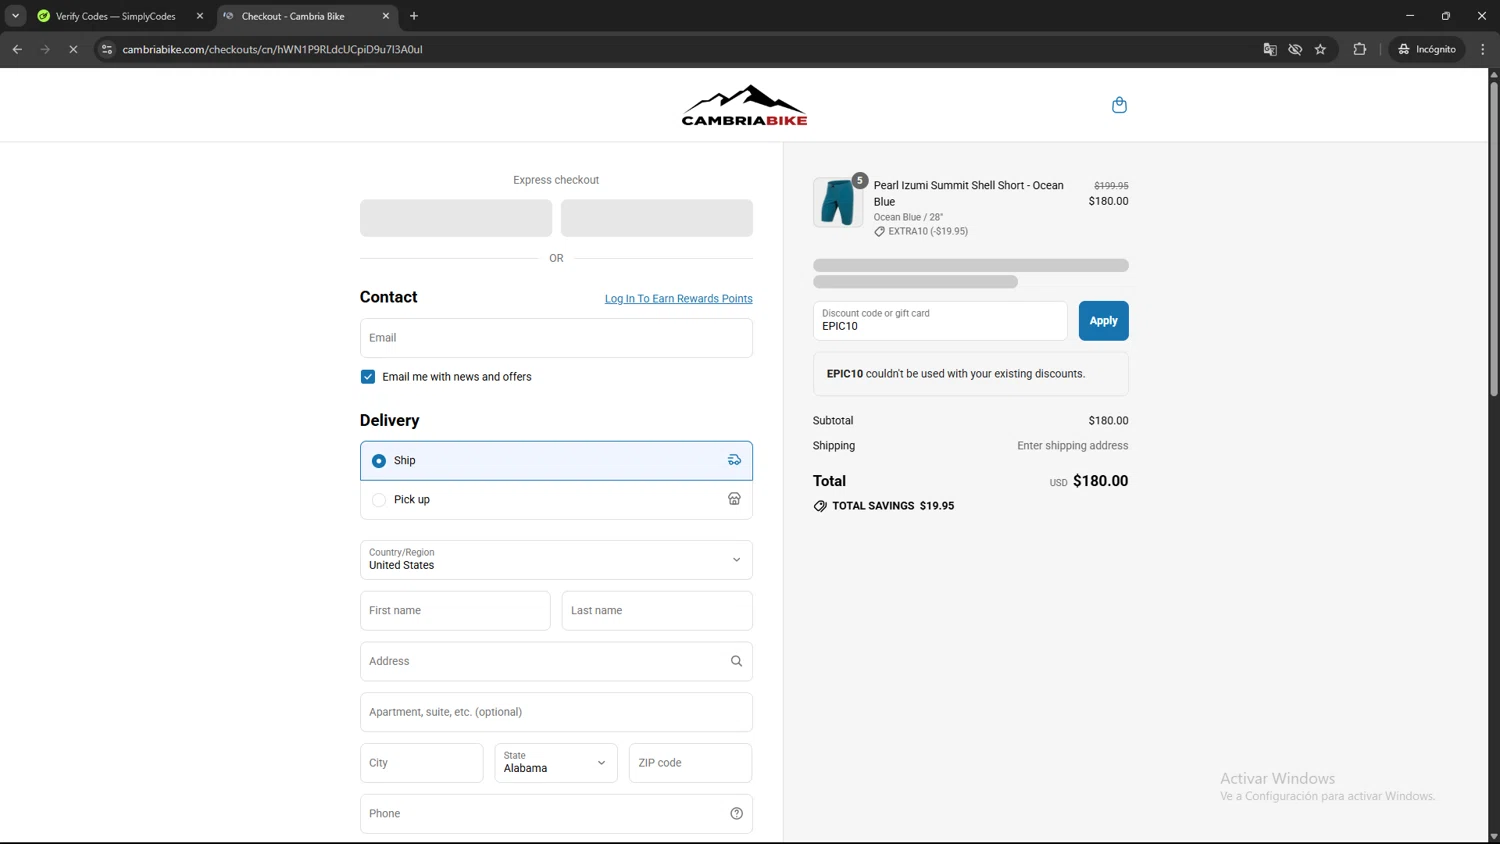
Task: Open the Country/Region dropdown
Action: click(x=556, y=560)
